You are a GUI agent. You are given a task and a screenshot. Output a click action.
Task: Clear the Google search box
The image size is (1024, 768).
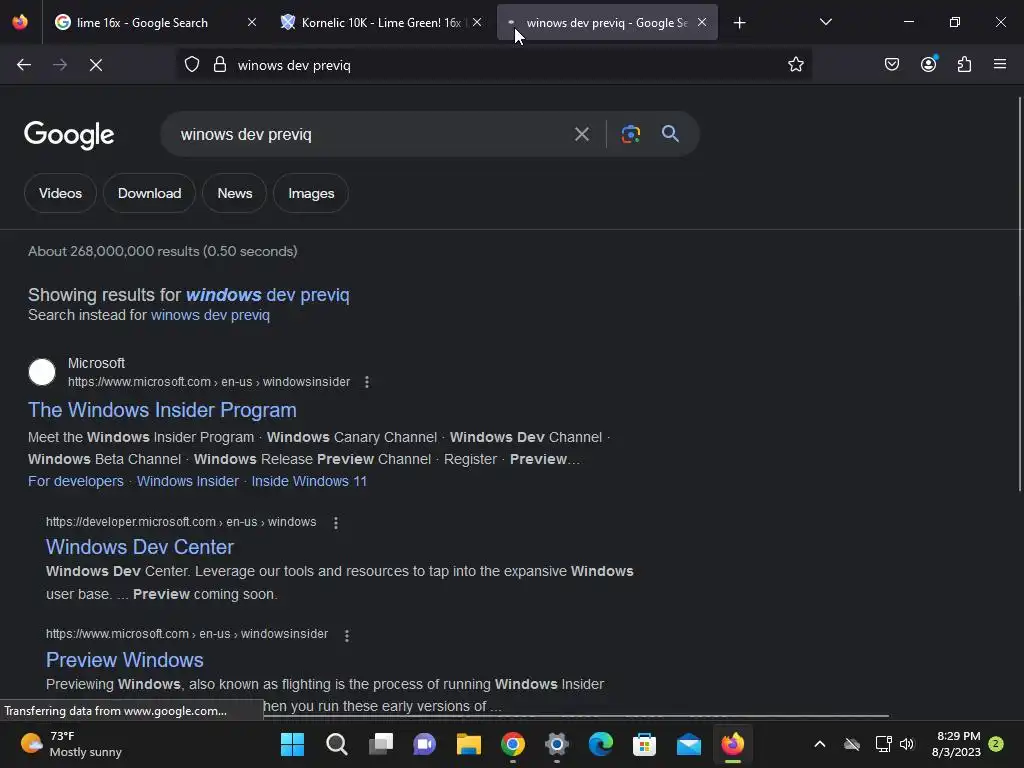pos(581,134)
